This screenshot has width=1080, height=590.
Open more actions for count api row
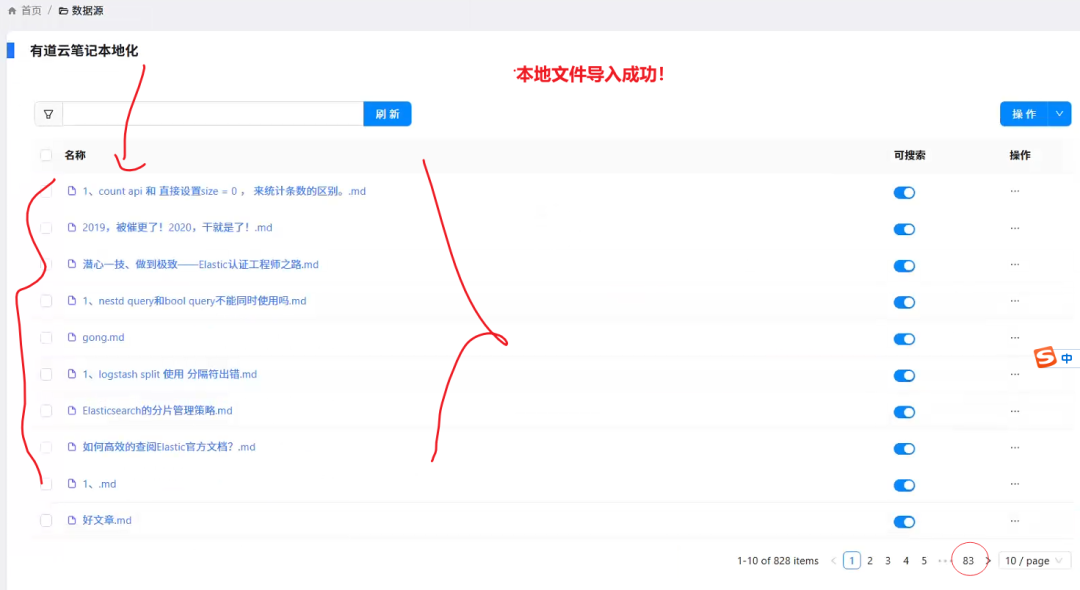1015,191
